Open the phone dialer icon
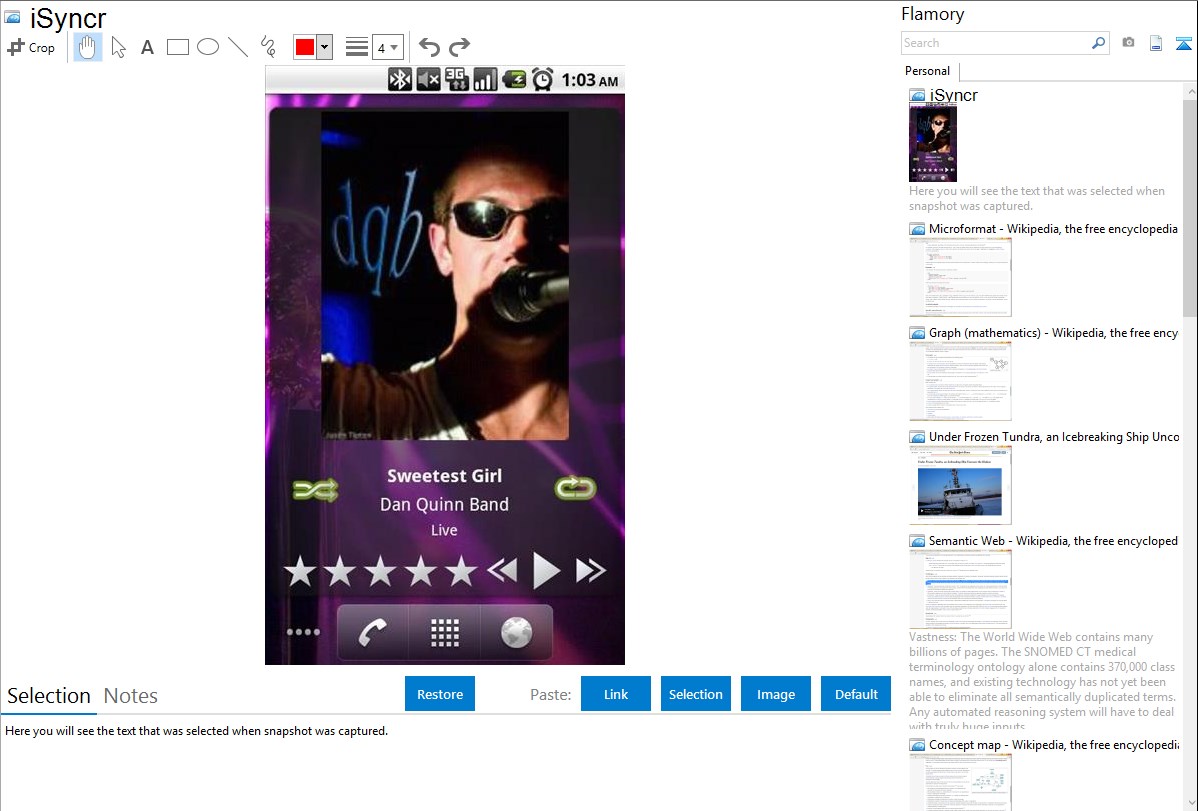The width and height of the screenshot is (1198, 811). 372,632
